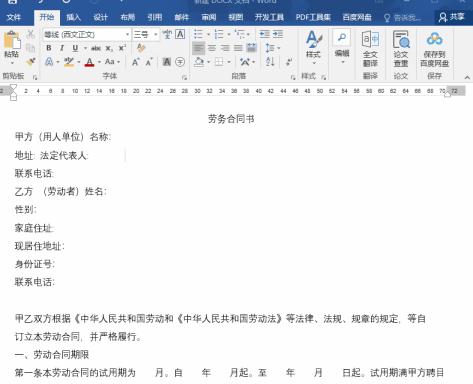Image resolution: width=473 pixels, height=384 pixels.
Task: Open the paragraph dialog launcher
Action: tap(293, 77)
